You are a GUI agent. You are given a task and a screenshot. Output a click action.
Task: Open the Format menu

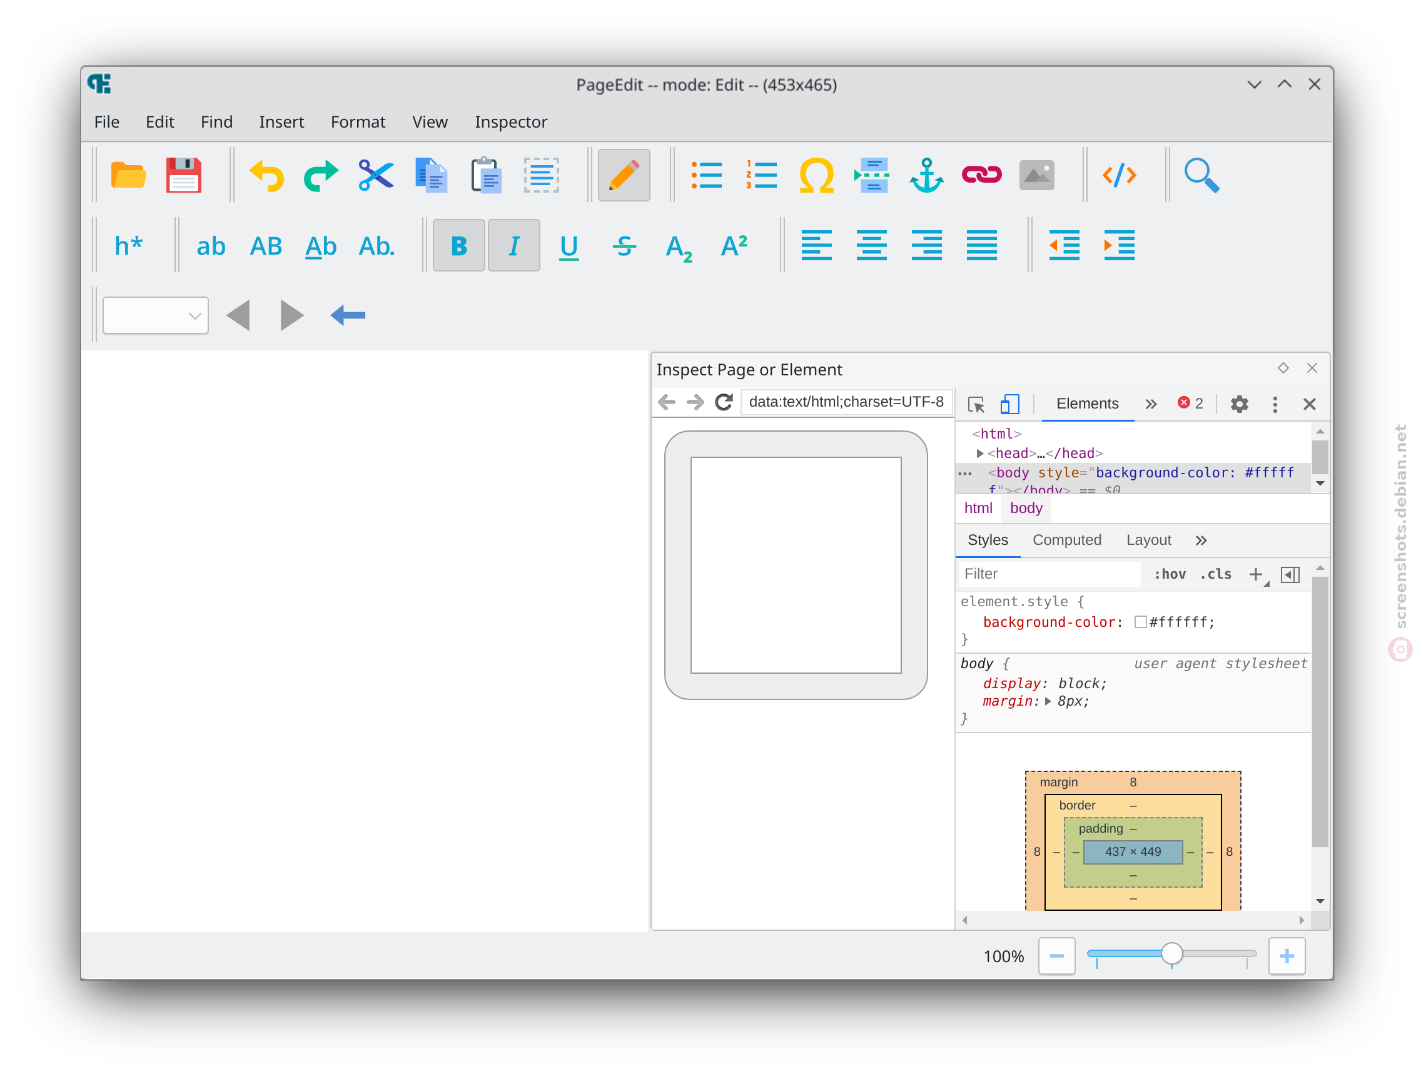click(358, 122)
